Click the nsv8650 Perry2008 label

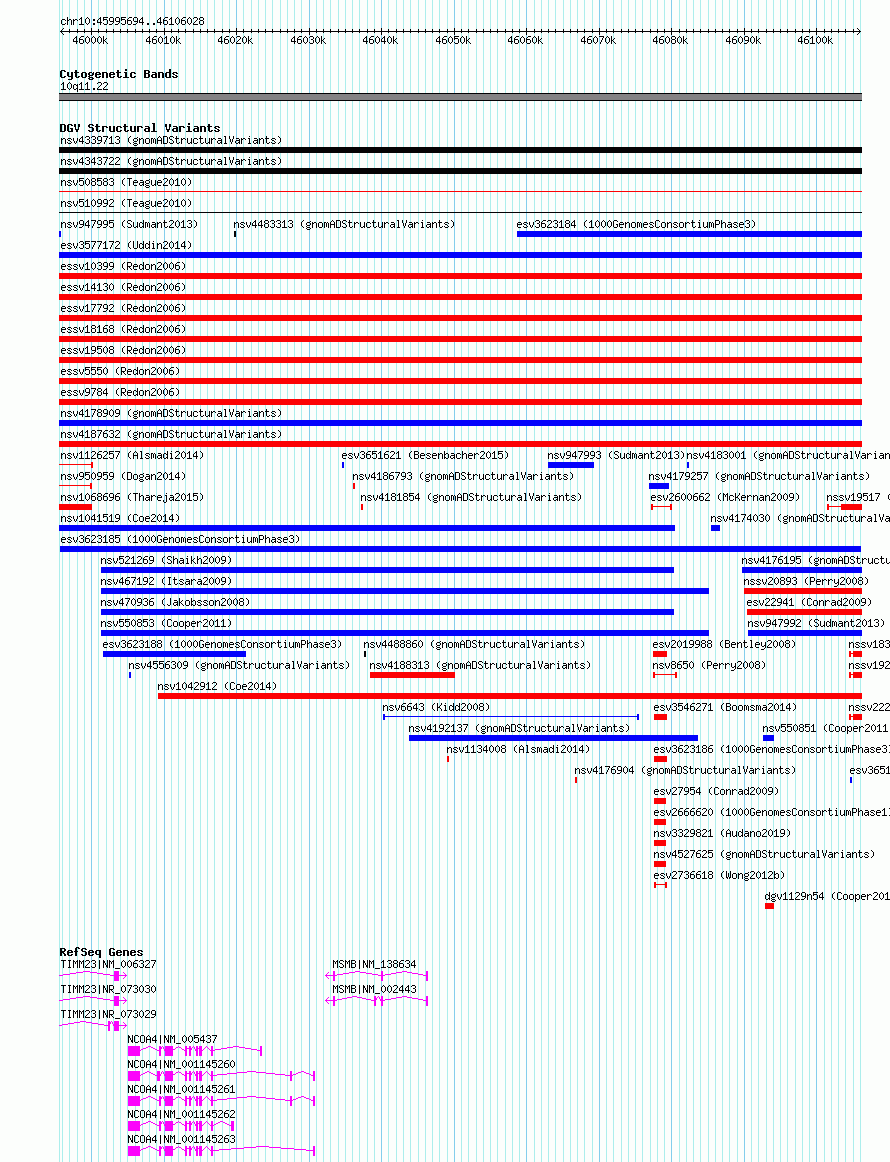click(709, 665)
